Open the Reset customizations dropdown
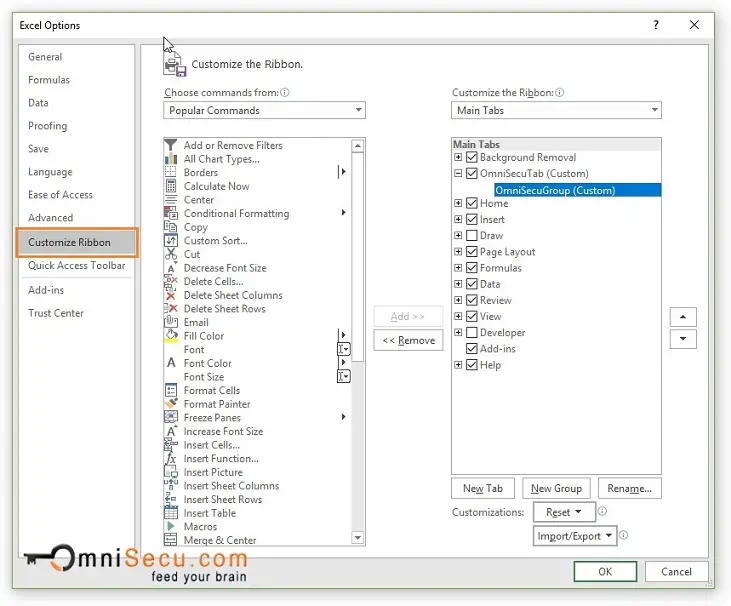 coord(564,512)
